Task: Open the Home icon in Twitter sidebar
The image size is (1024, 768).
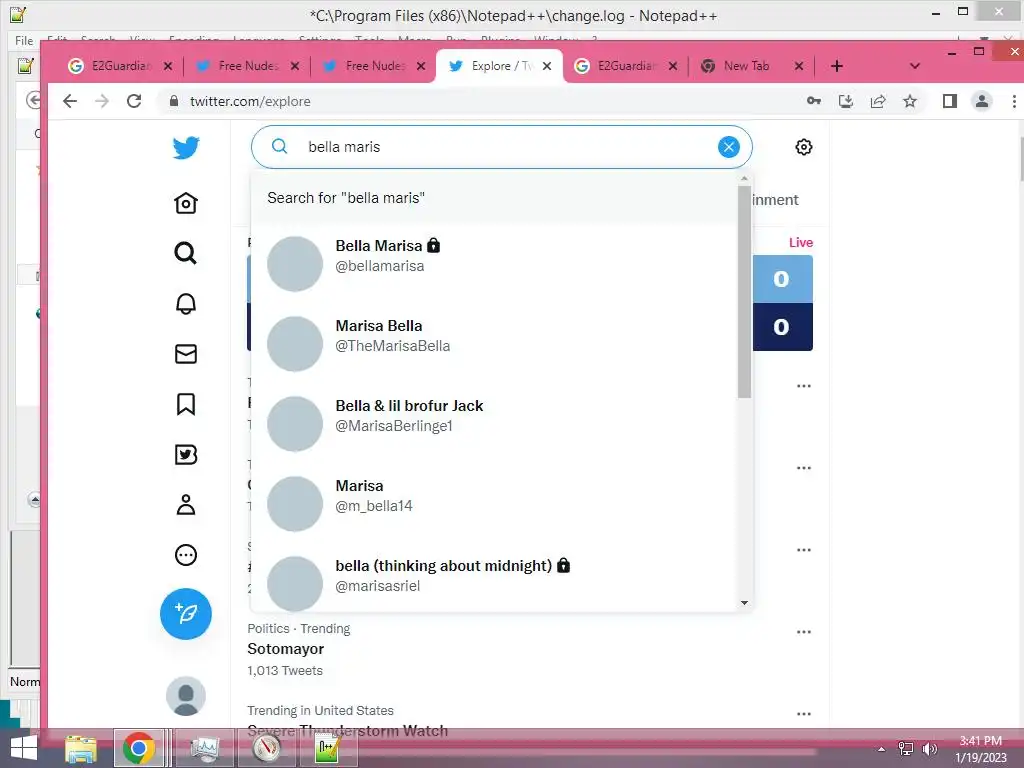Action: 186,203
